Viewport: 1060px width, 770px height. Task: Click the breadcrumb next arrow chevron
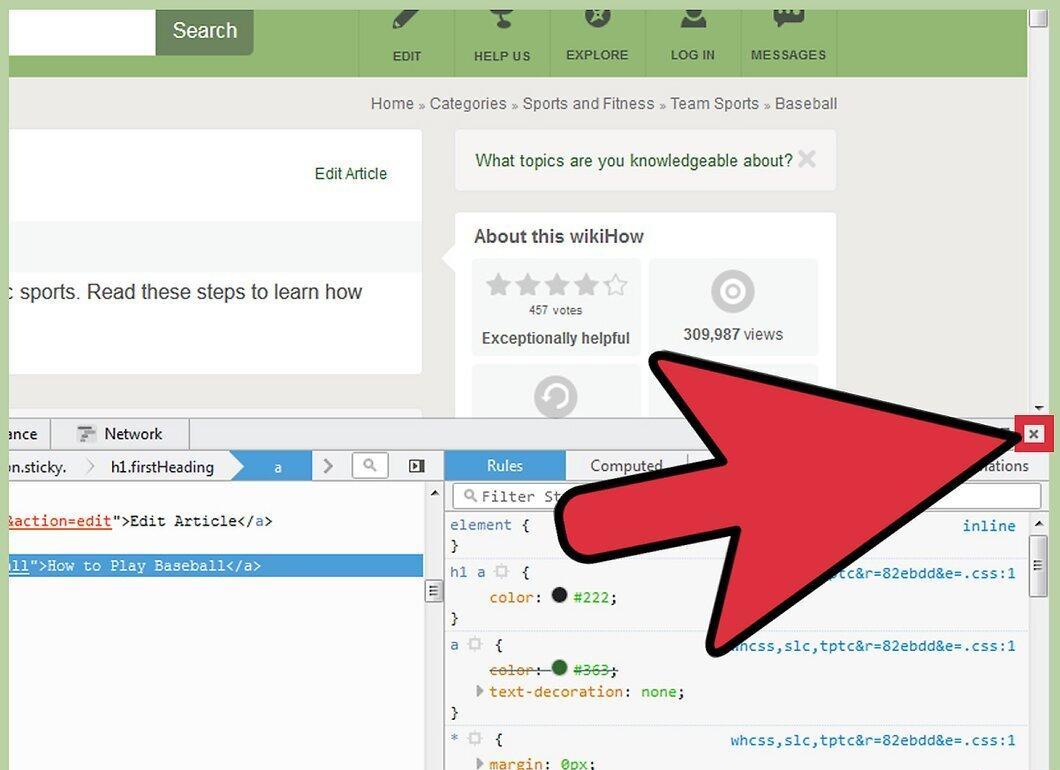tap(328, 466)
